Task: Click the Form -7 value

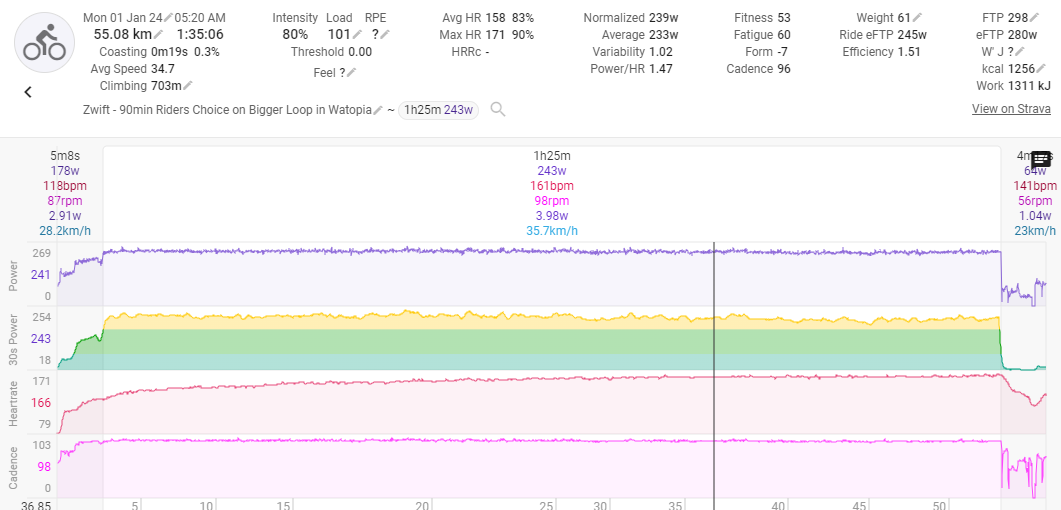Action: (x=784, y=51)
